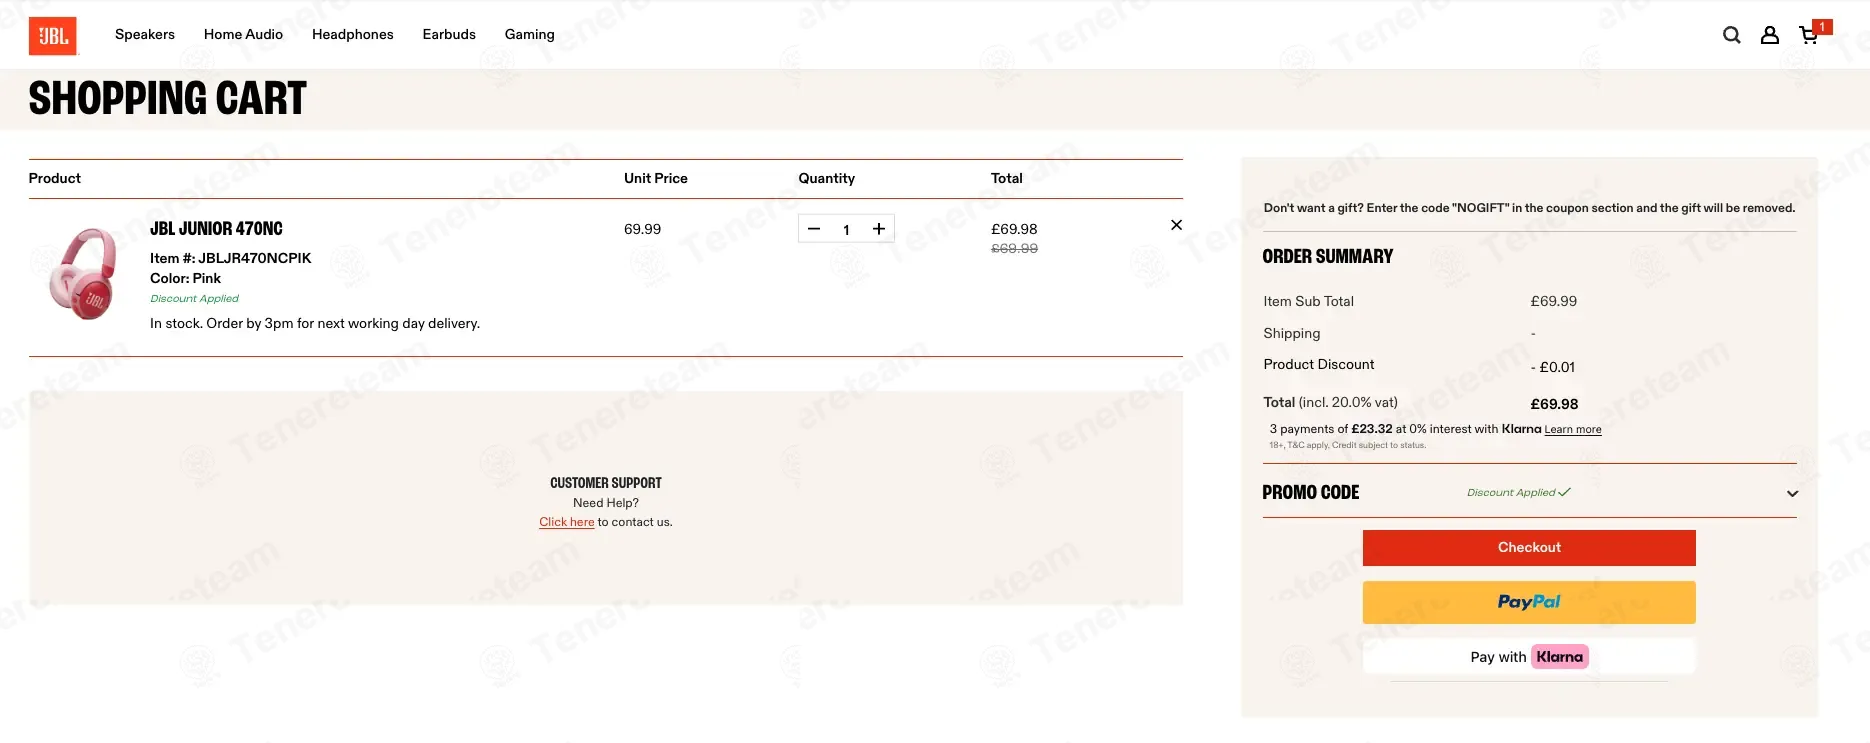Click the Item Sub Total £69.99 value
Viewport: 1870px width, 743px height.
coord(1553,301)
